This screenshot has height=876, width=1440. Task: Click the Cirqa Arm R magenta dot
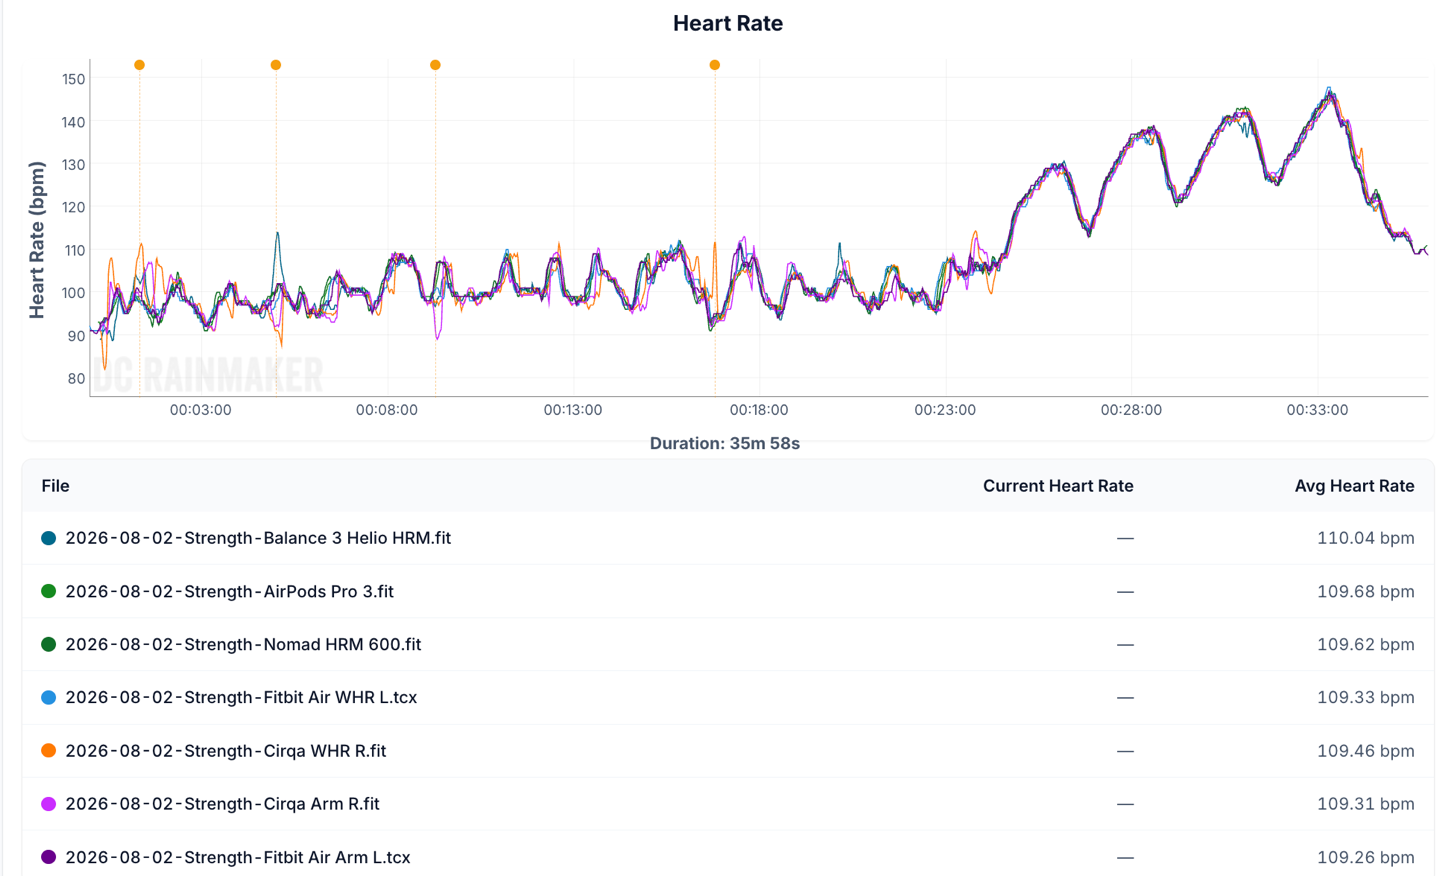[x=48, y=804]
